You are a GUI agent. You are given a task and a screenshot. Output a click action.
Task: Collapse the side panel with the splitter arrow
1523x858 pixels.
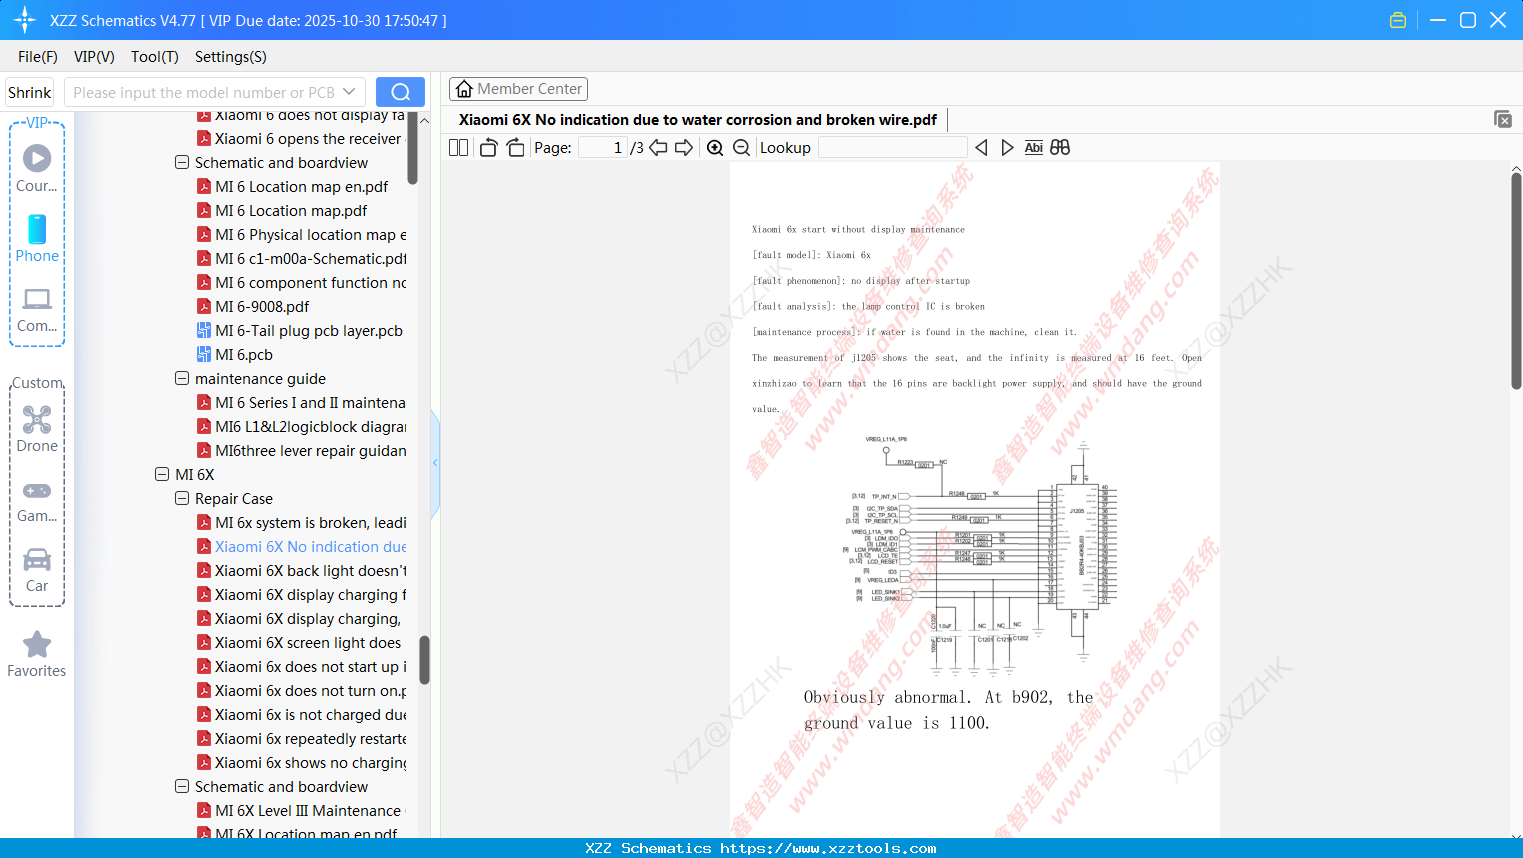click(x=435, y=463)
